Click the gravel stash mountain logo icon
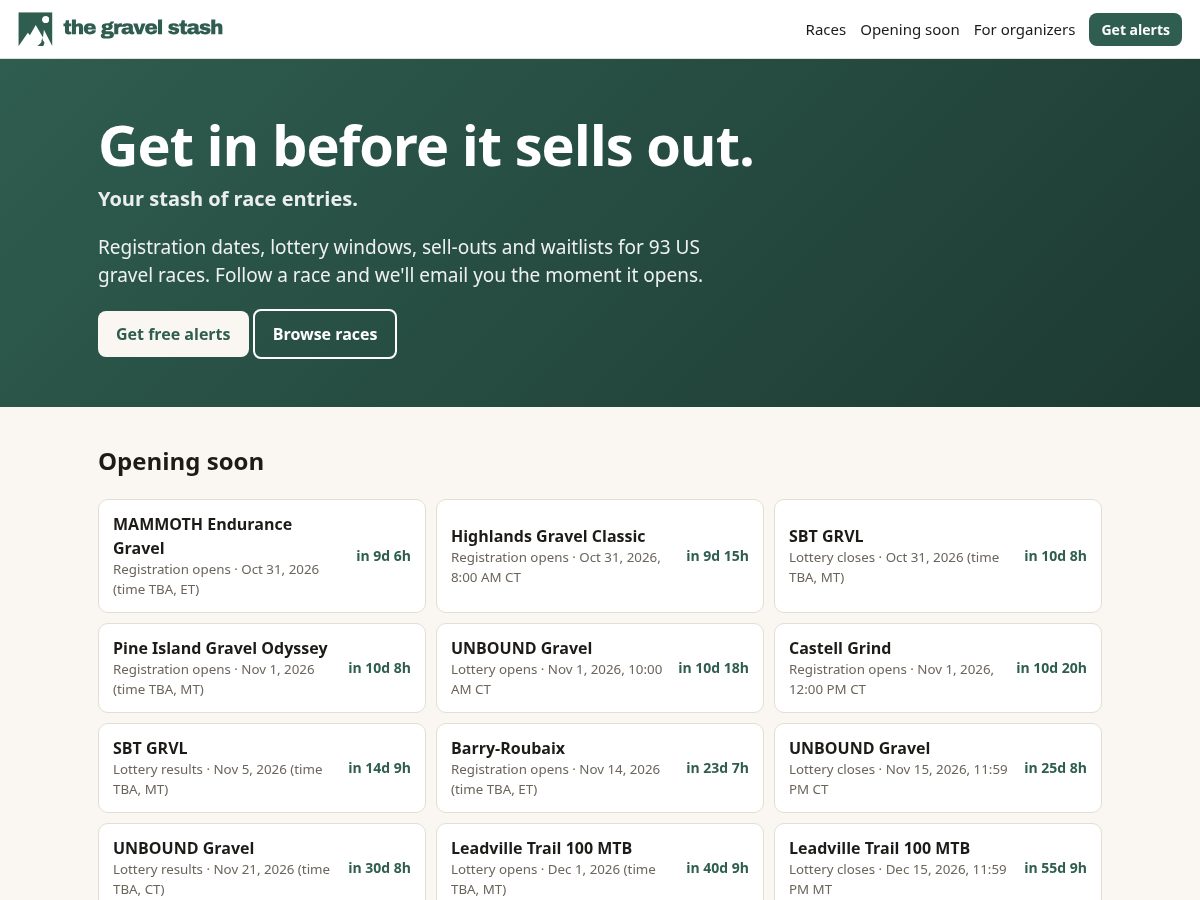The width and height of the screenshot is (1200, 900). point(35,29)
